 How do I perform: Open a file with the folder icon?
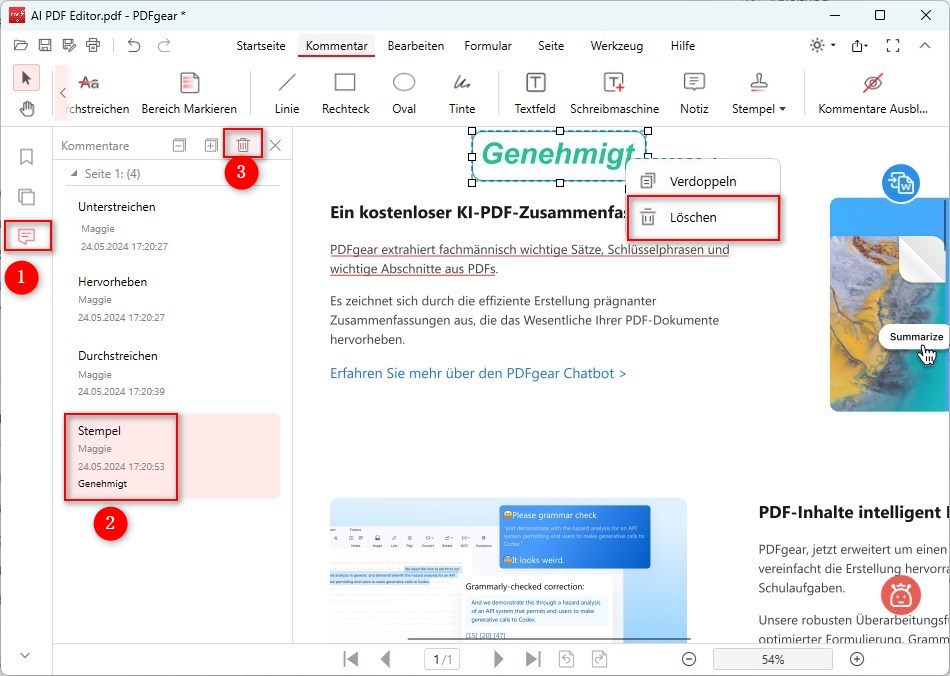(x=21, y=45)
